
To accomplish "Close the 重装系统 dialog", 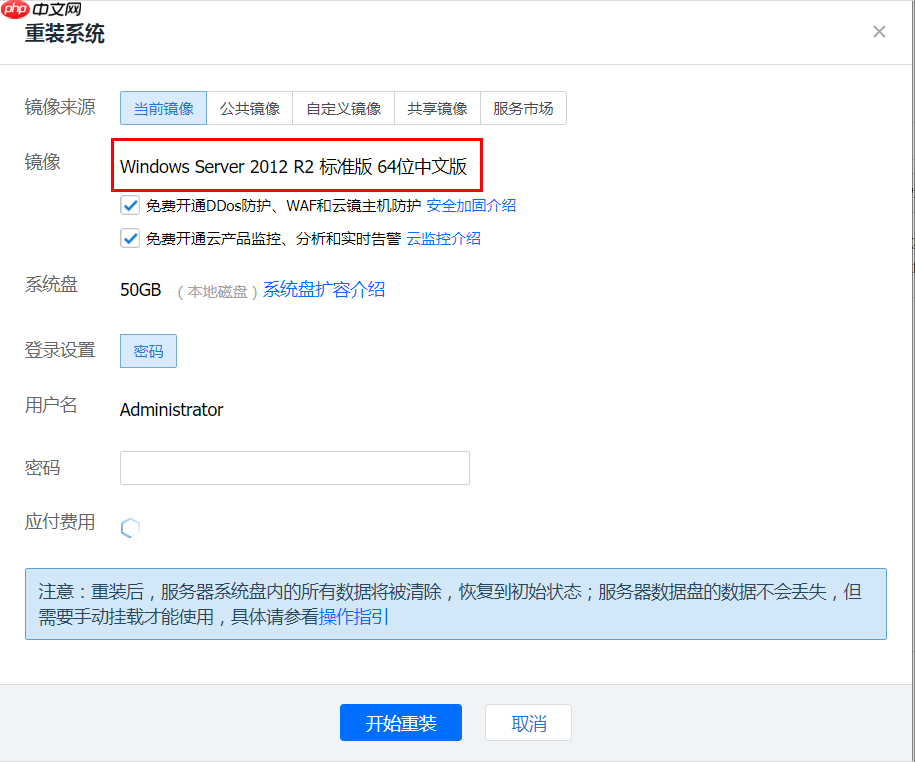I will tap(878, 31).
